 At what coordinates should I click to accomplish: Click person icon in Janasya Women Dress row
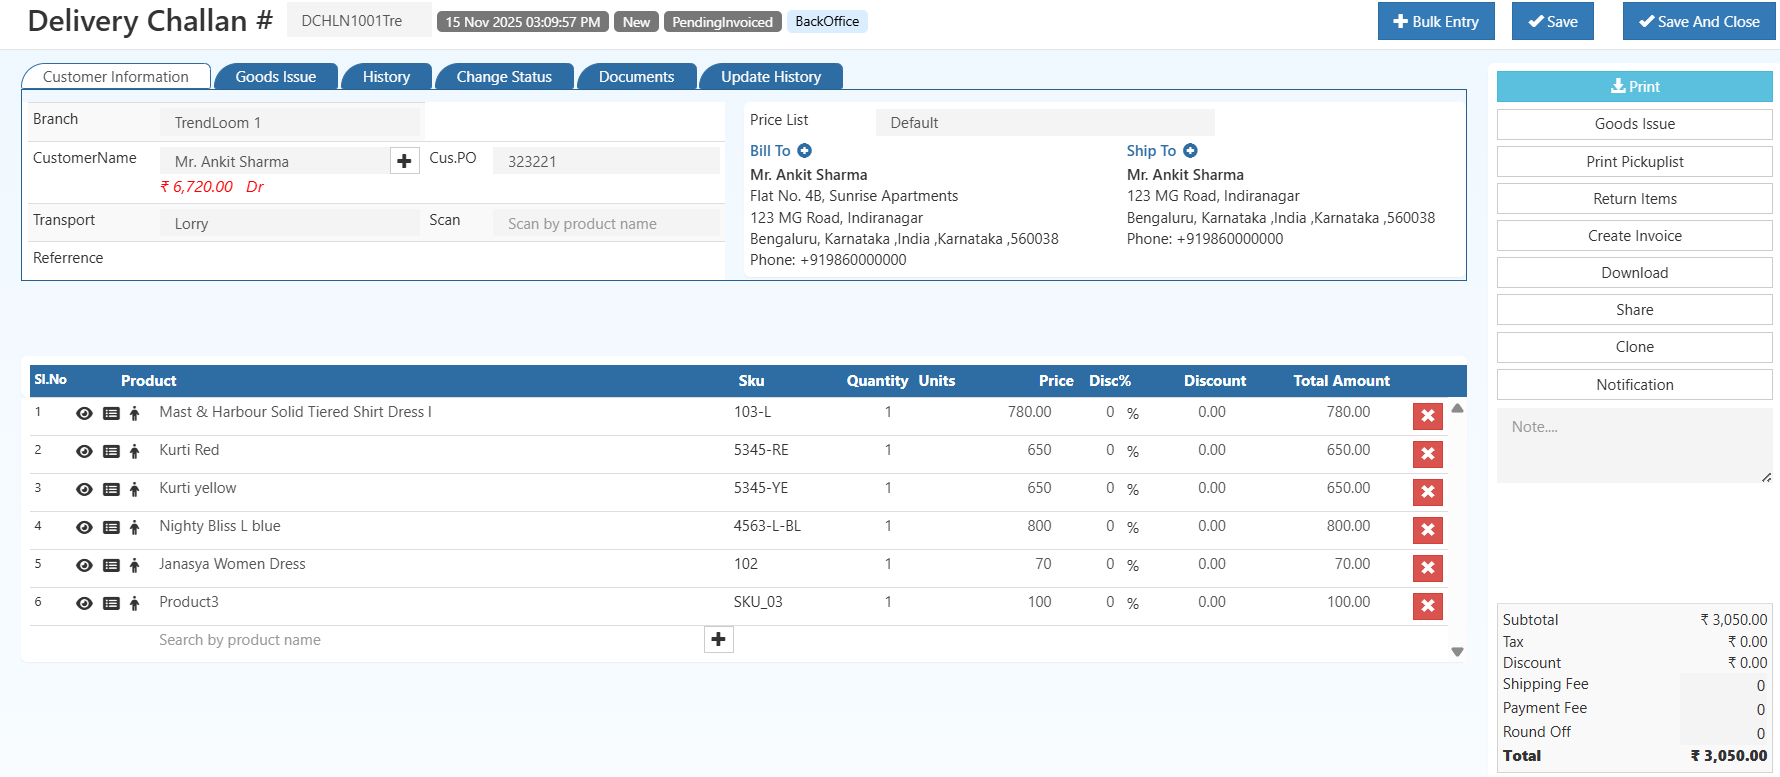tap(134, 565)
